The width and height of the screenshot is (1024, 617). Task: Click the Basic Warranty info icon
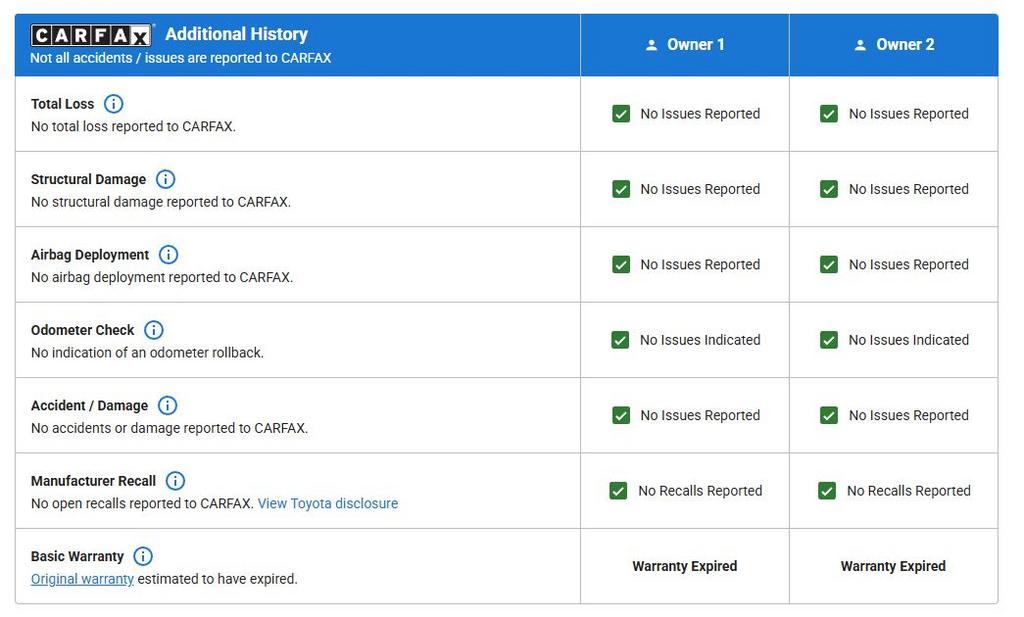[143, 556]
